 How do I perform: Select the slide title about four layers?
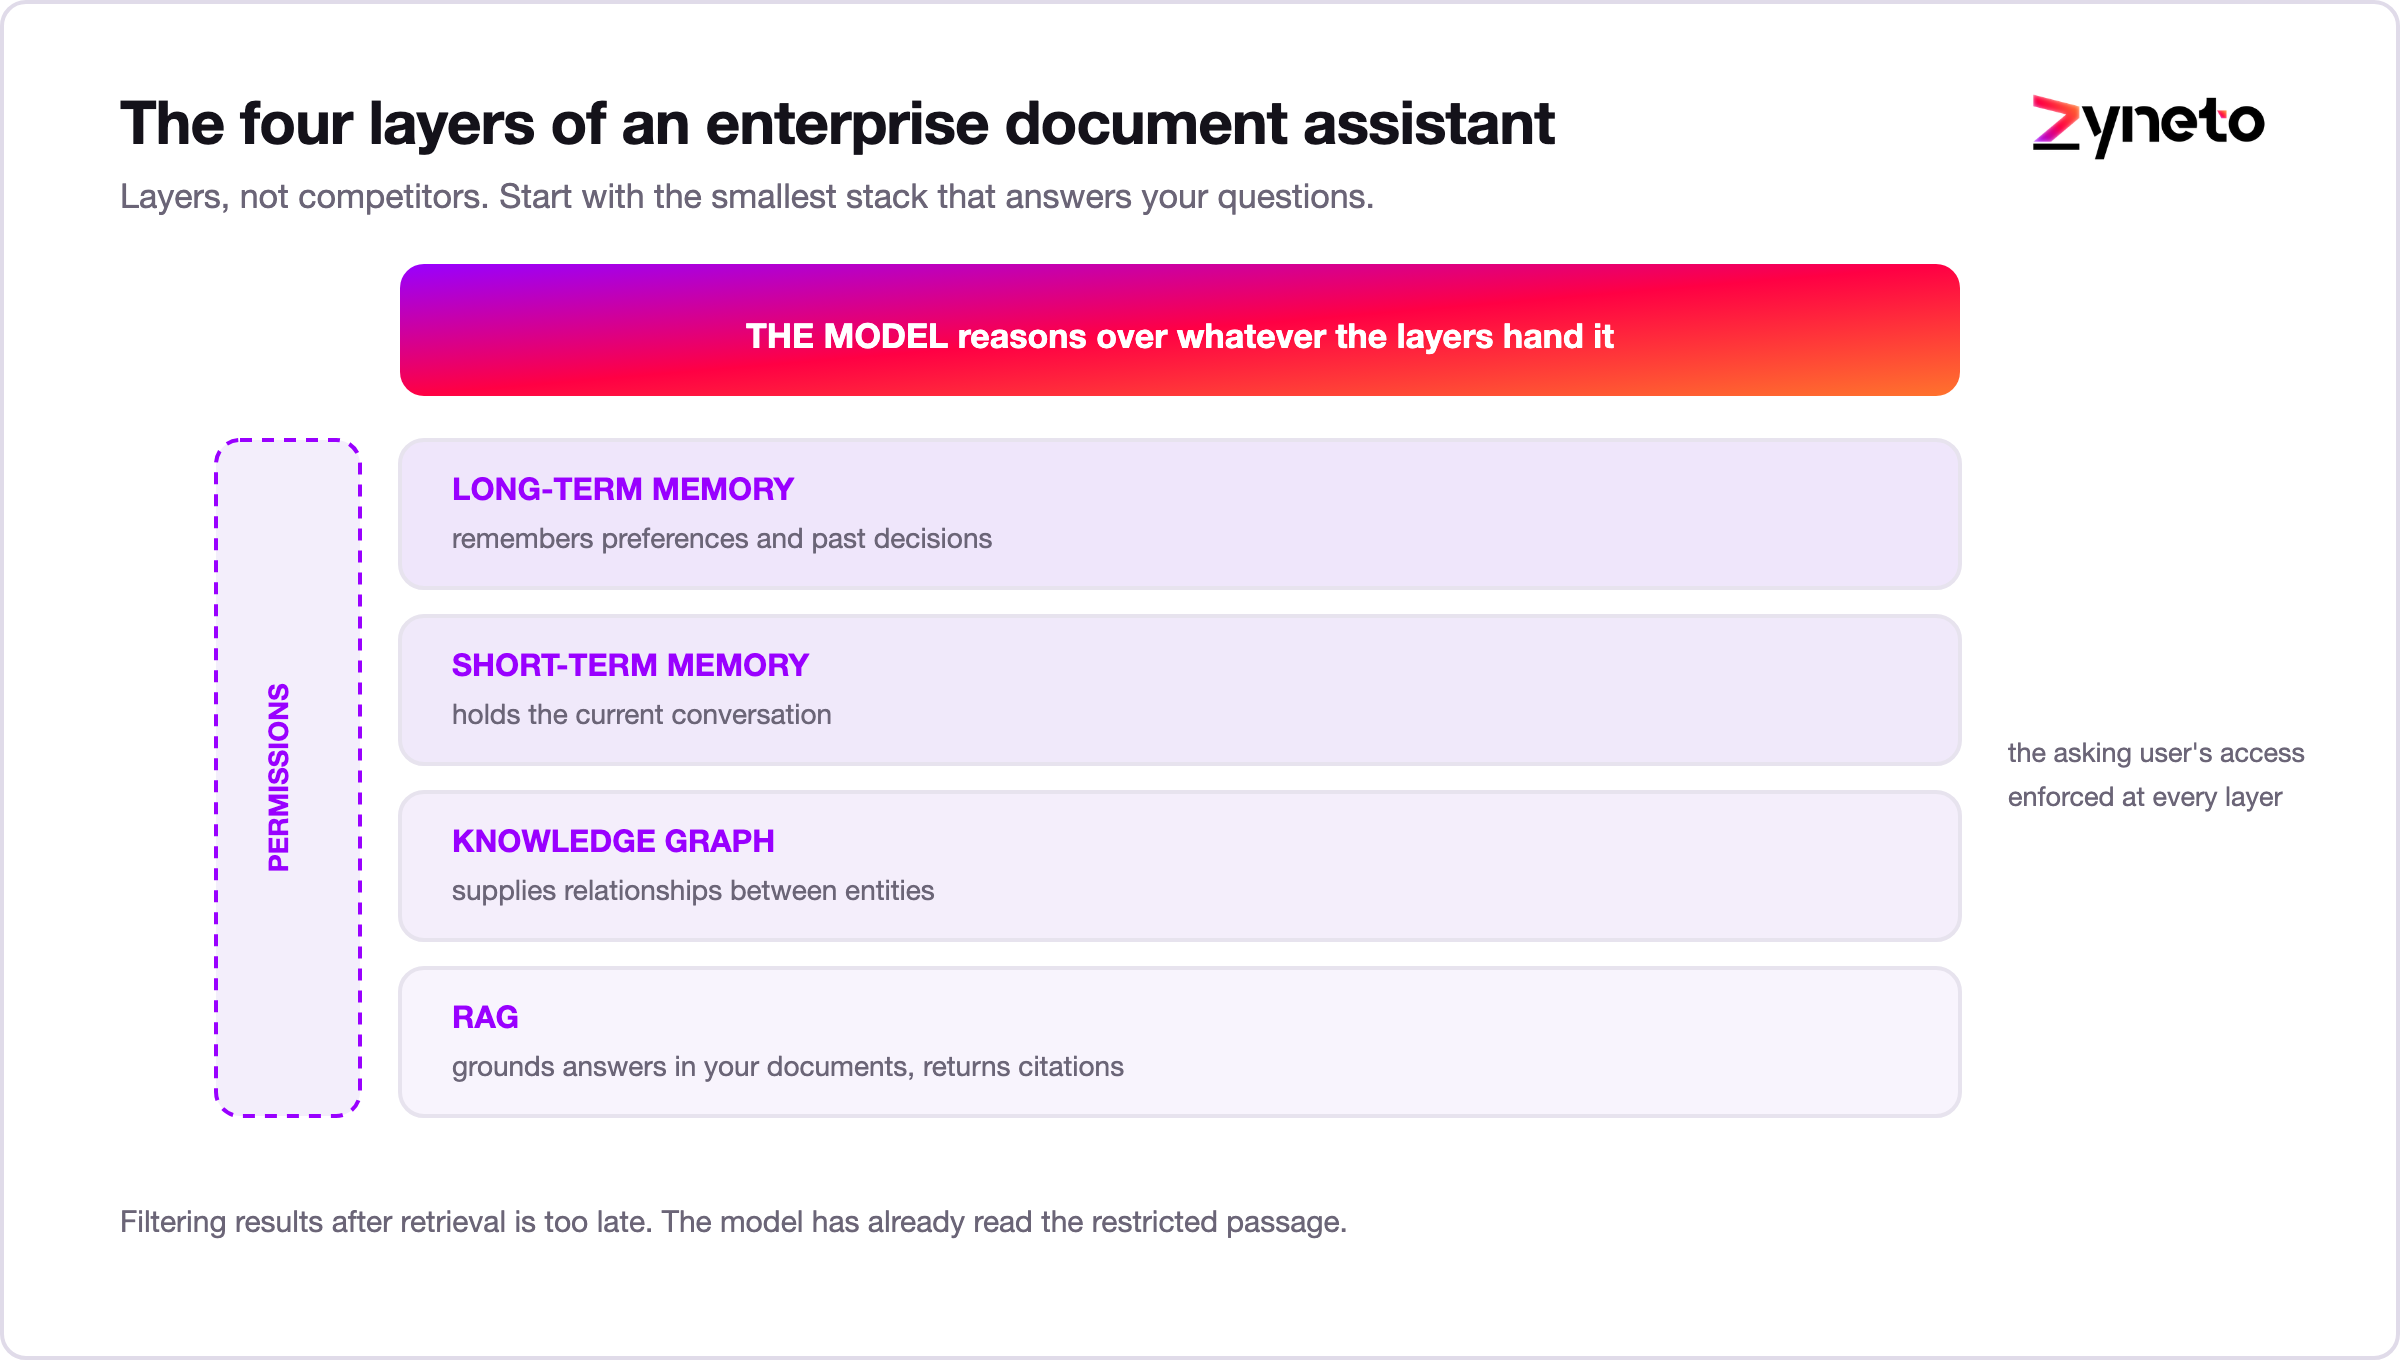pyautogui.click(x=837, y=124)
